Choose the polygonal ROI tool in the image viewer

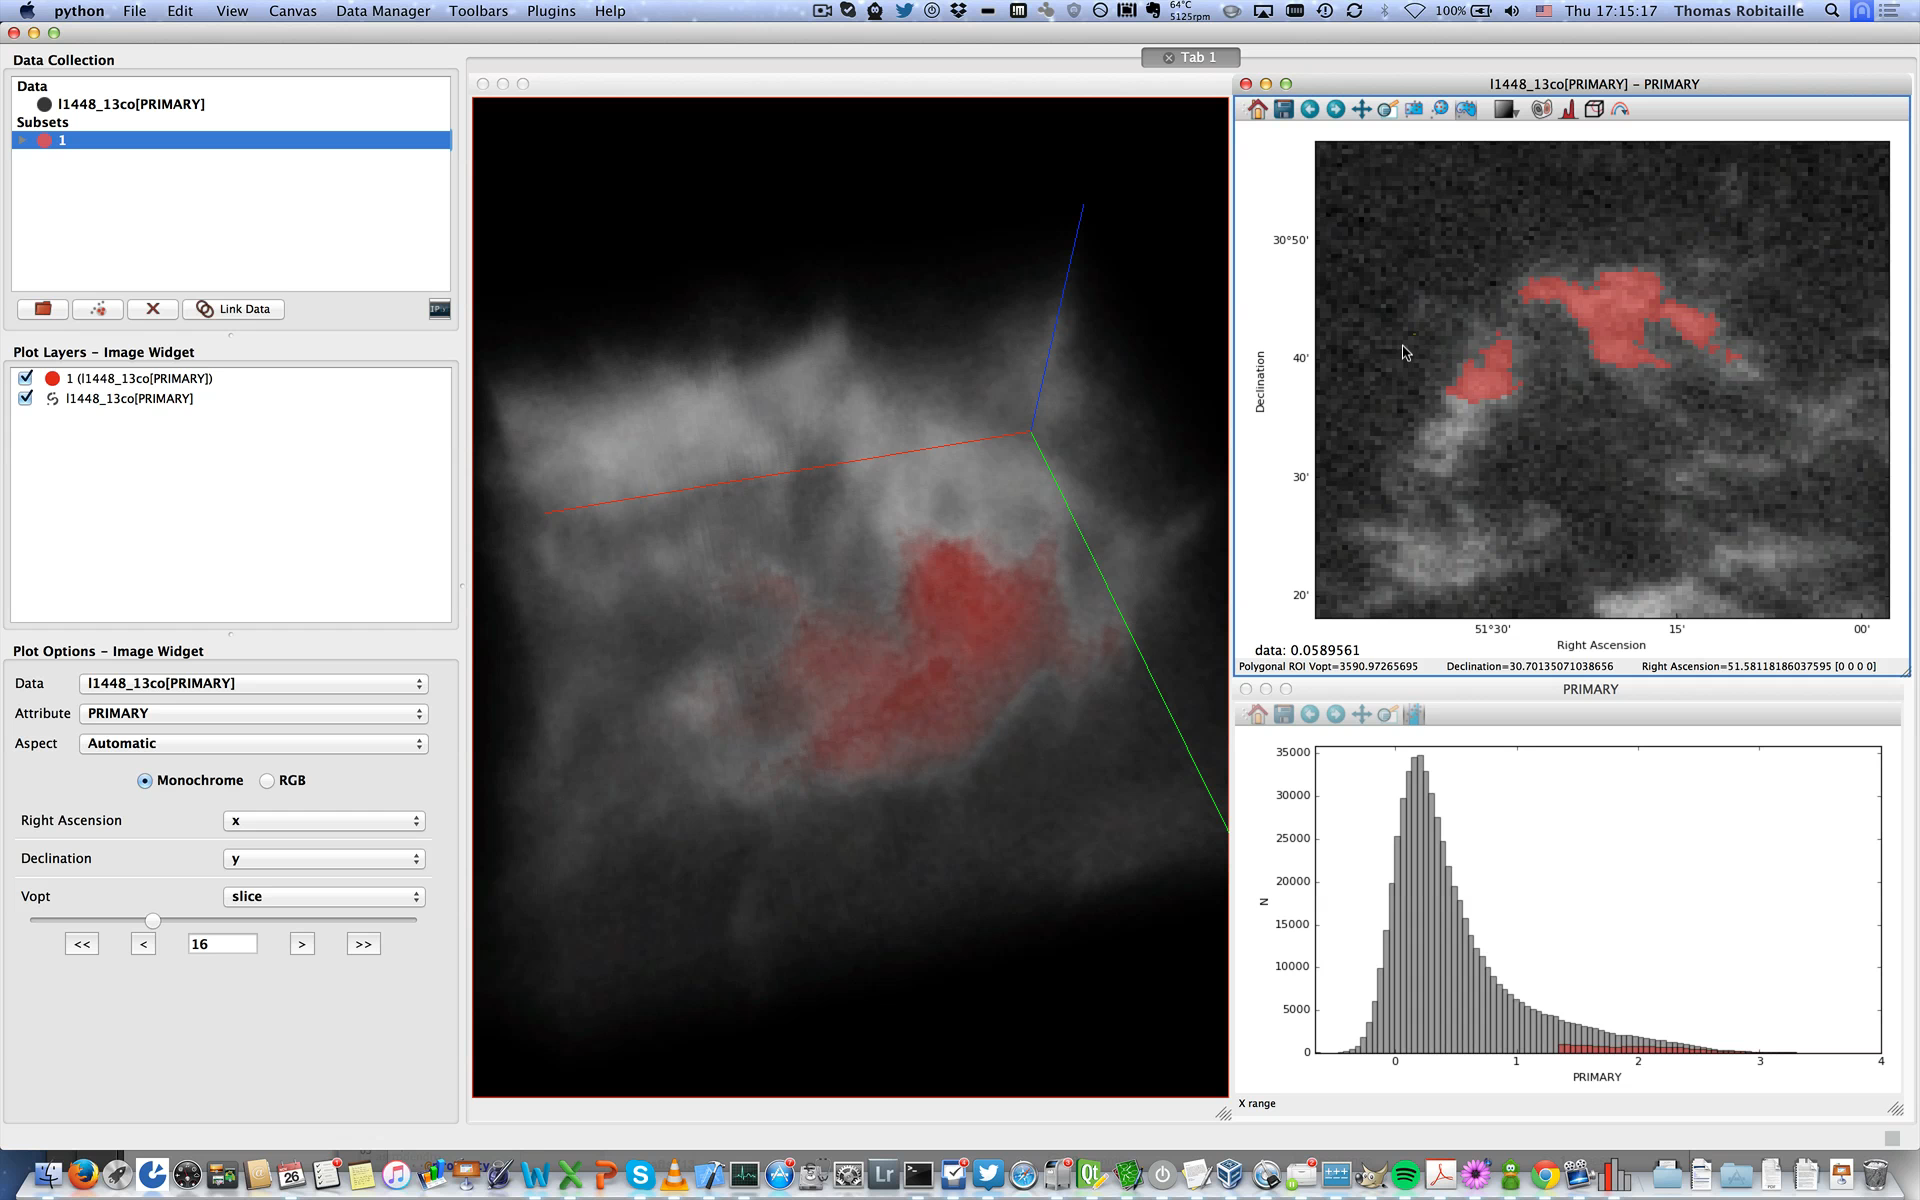[1466, 110]
